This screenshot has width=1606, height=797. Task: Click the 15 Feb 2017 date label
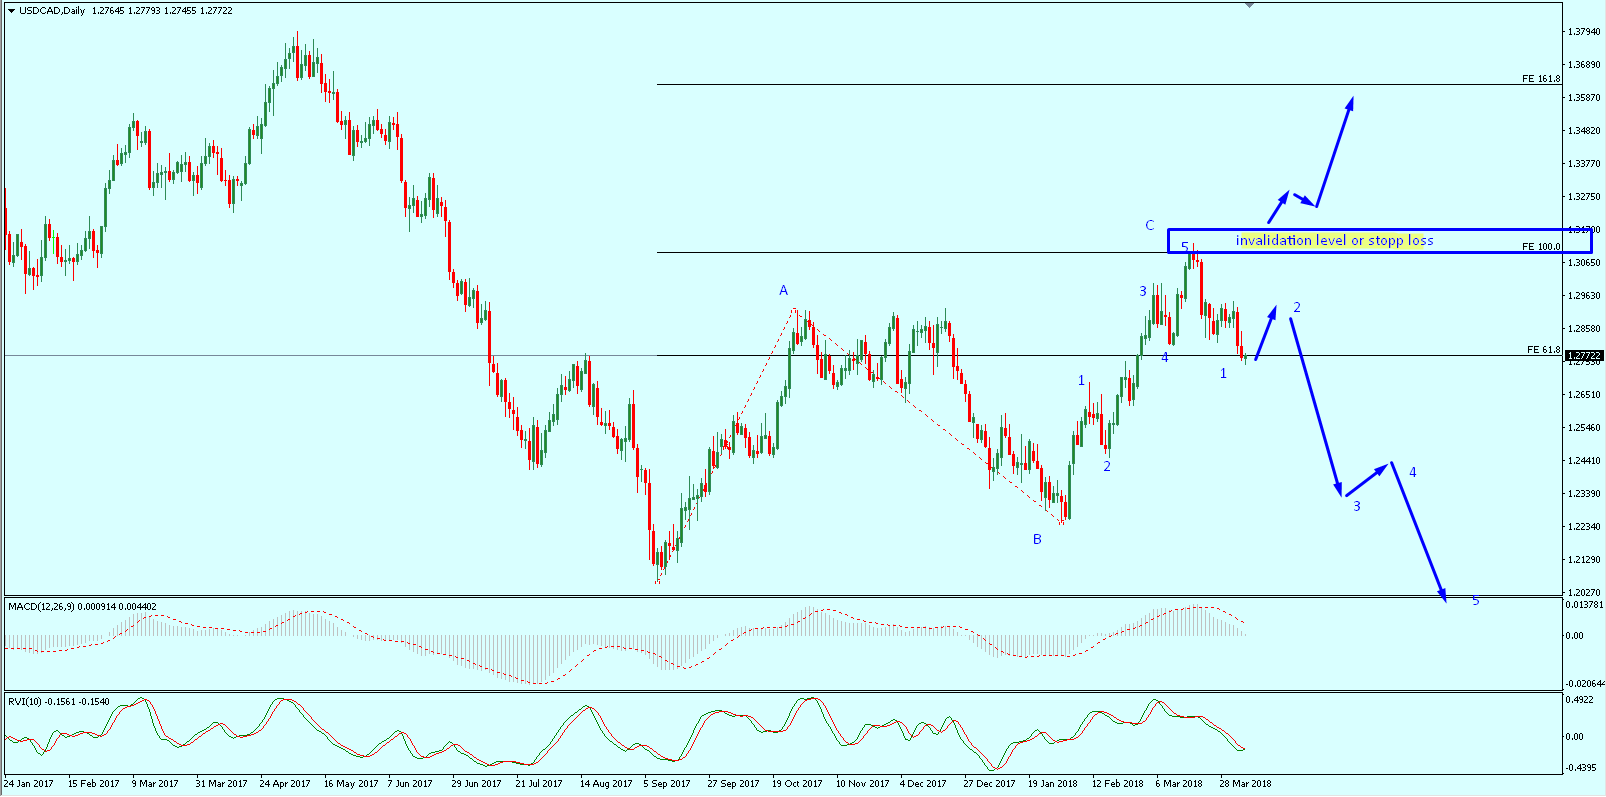[x=93, y=784]
